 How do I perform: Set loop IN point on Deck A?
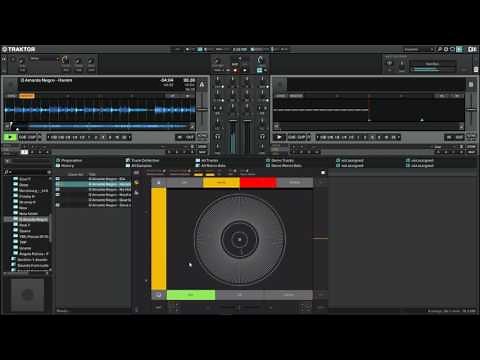[180, 137]
